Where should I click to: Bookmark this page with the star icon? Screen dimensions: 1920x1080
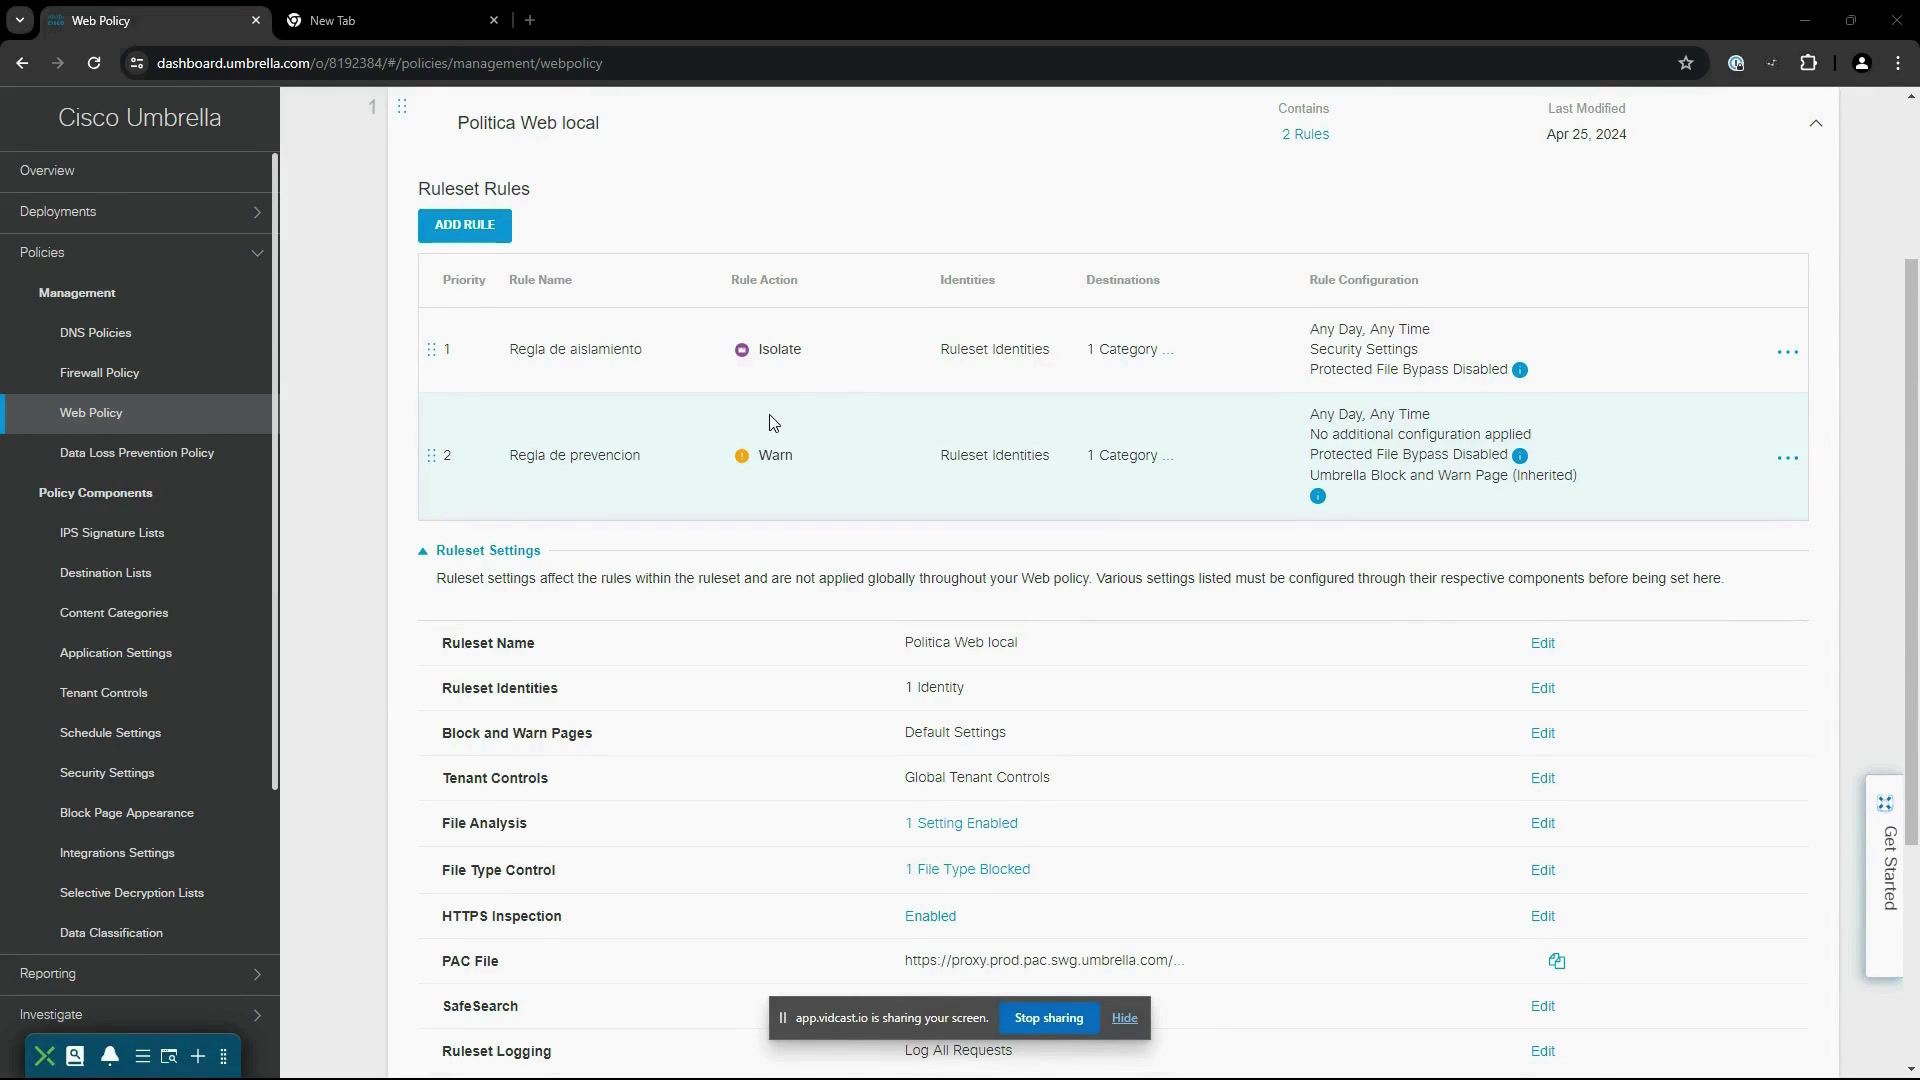click(x=1686, y=63)
